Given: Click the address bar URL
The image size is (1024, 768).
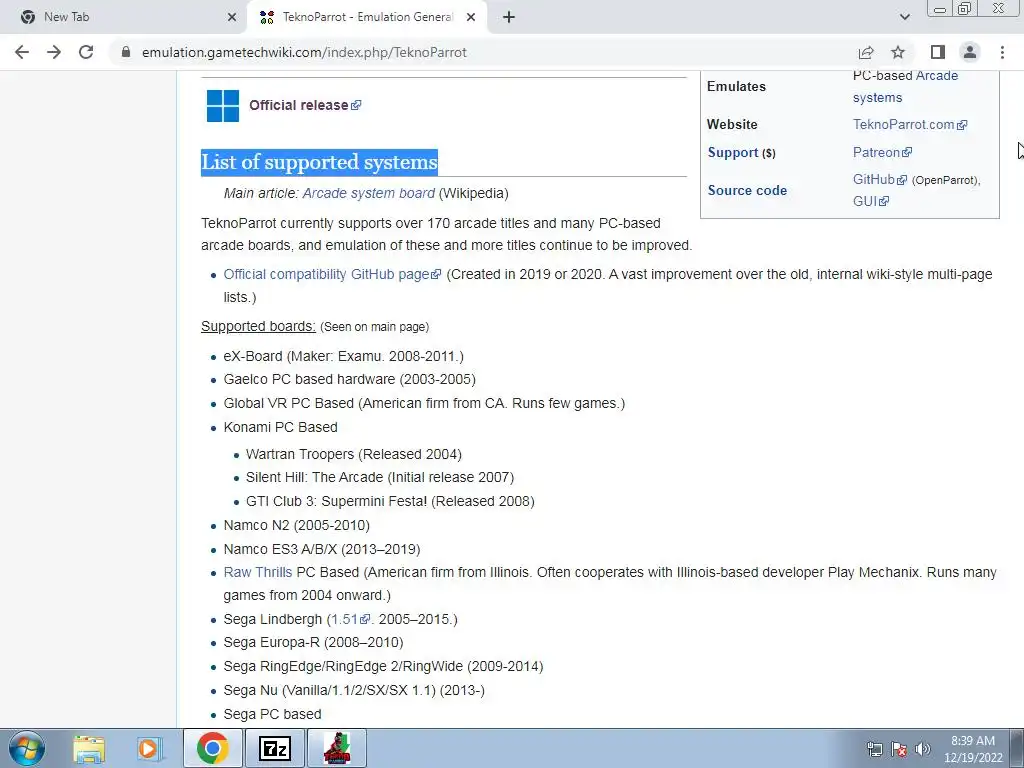Looking at the screenshot, I should coord(304,52).
